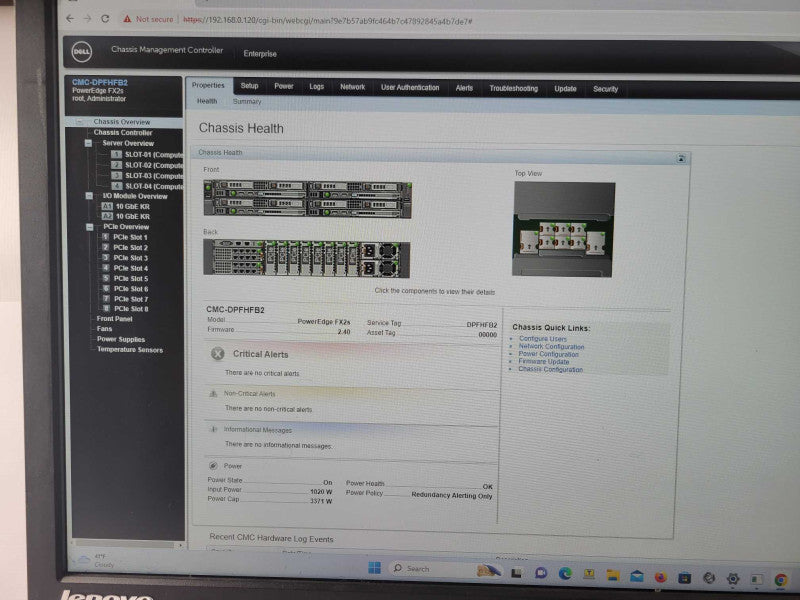Collapse I/O Module Overview tree node
Viewport: 800px width, 600px height.
89,196
